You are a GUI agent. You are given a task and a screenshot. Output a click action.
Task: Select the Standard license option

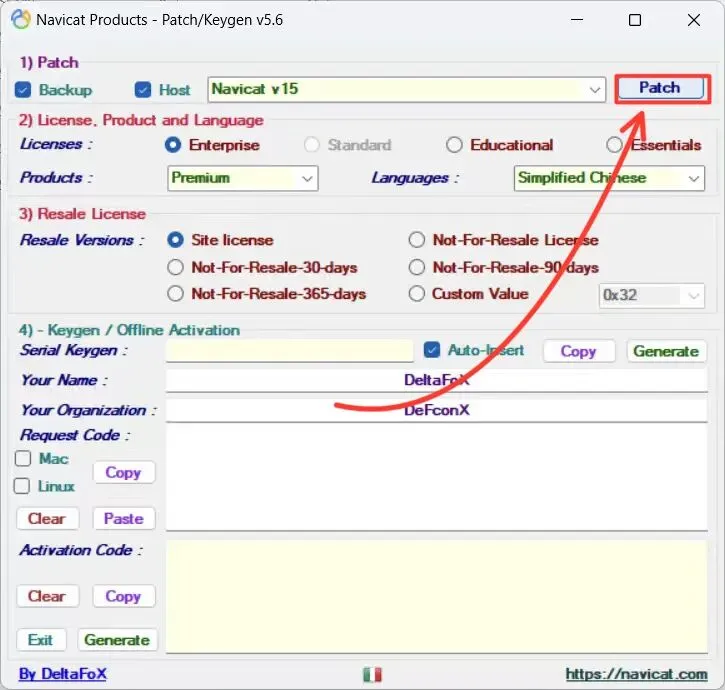312,145
